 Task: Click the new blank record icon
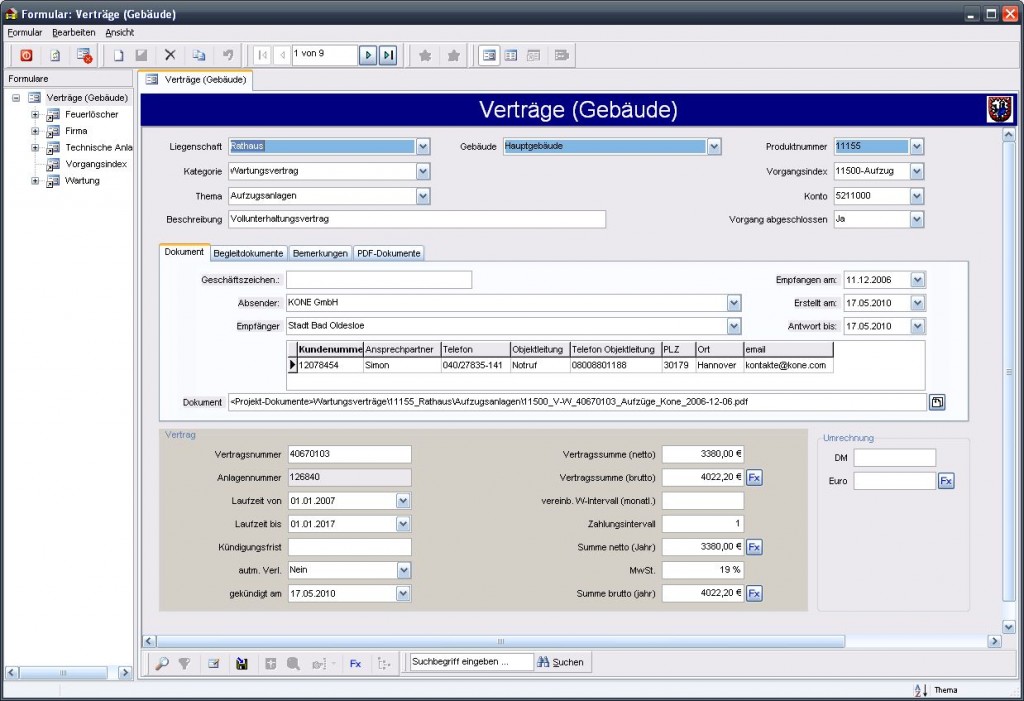[118, 56]
